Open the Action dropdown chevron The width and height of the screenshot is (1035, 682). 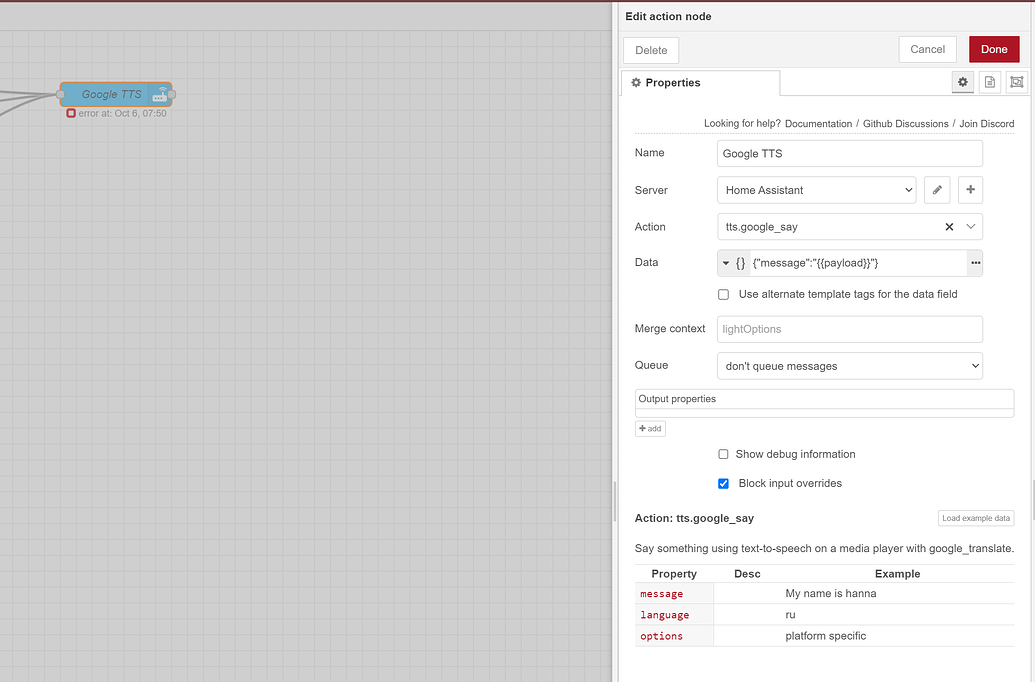click(970, 226)
